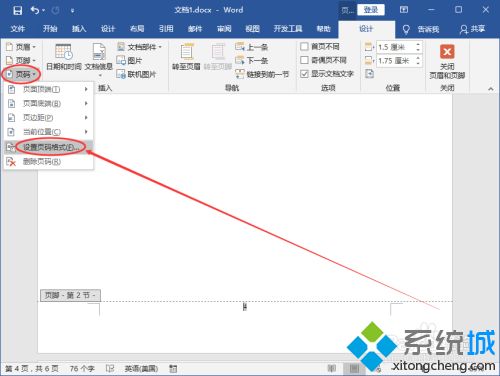Open the 页面顶端(T) submenu item
The width and height of the screenshot is (500, 376).
pyautogui.click(x=48, y=89)
